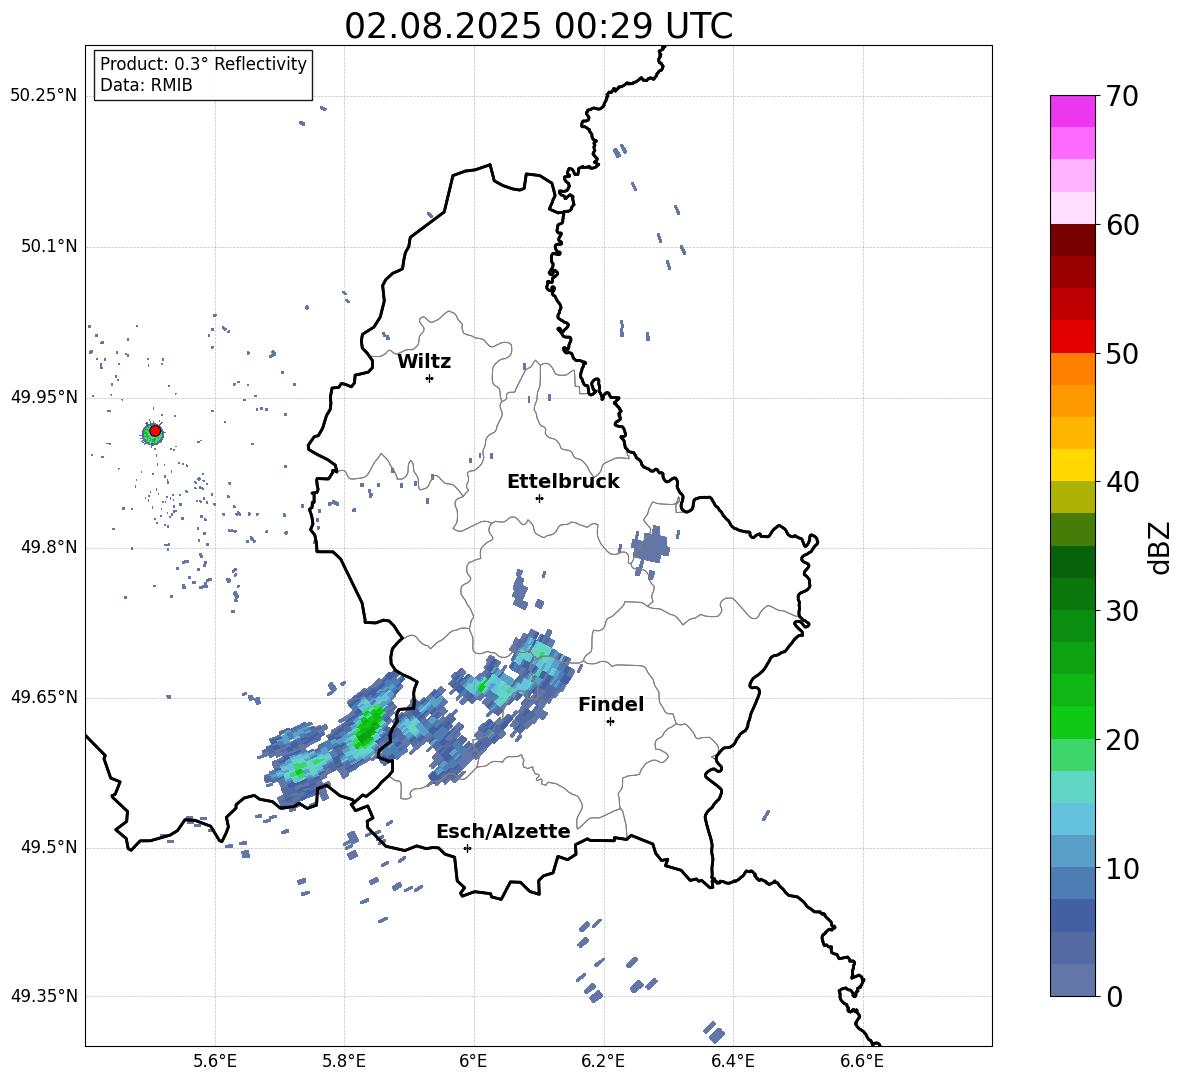Click the green radar echo core west of border
This screenshot has height=1081, width=1184.
[x=368, y=726]
